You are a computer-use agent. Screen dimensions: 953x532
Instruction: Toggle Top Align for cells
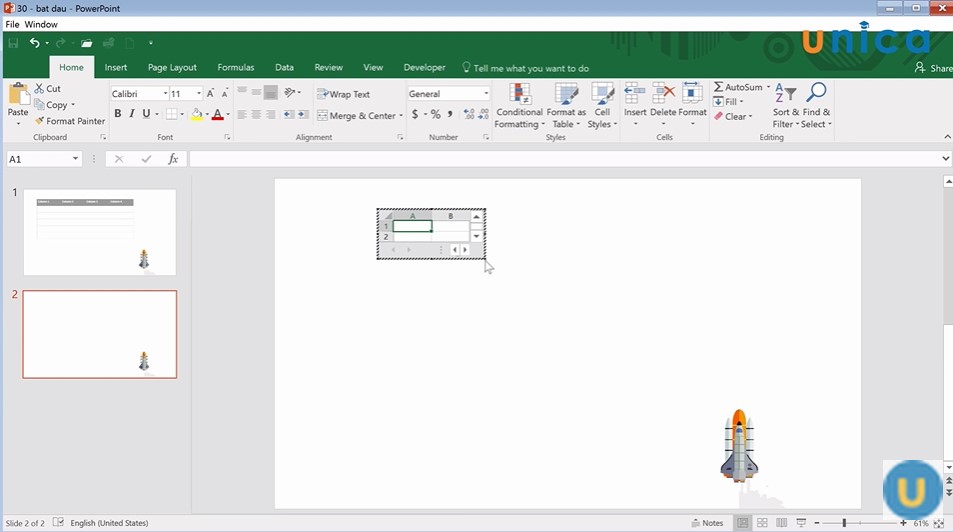[x=242, y=92]
